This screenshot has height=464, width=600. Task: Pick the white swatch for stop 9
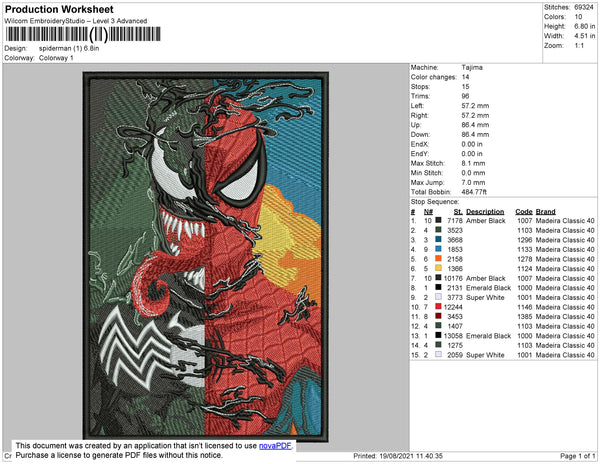click(x=438, y=297)
